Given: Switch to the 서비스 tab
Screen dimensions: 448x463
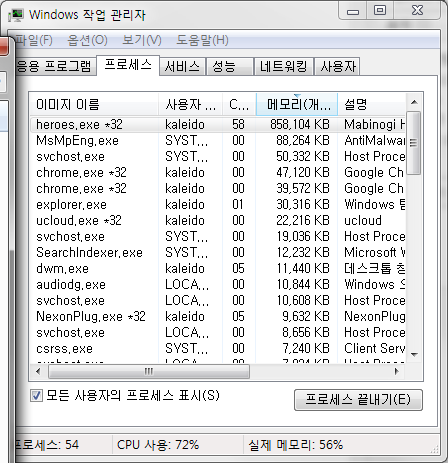Looking at the screenshot, I should [182, 67].
